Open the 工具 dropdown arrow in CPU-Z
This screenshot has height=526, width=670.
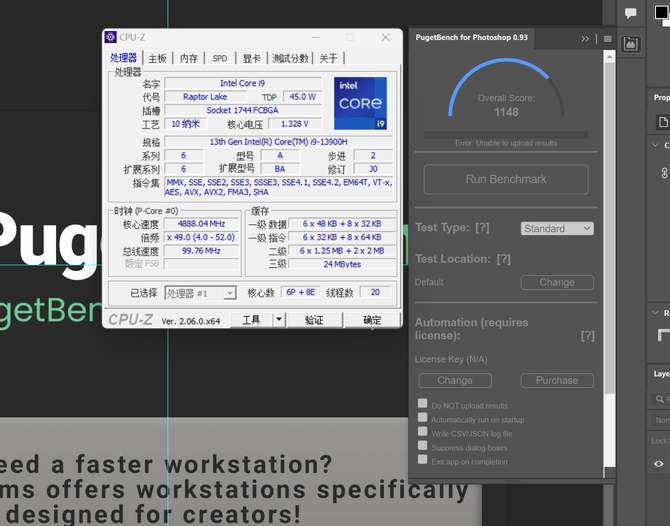coord(279,320)
